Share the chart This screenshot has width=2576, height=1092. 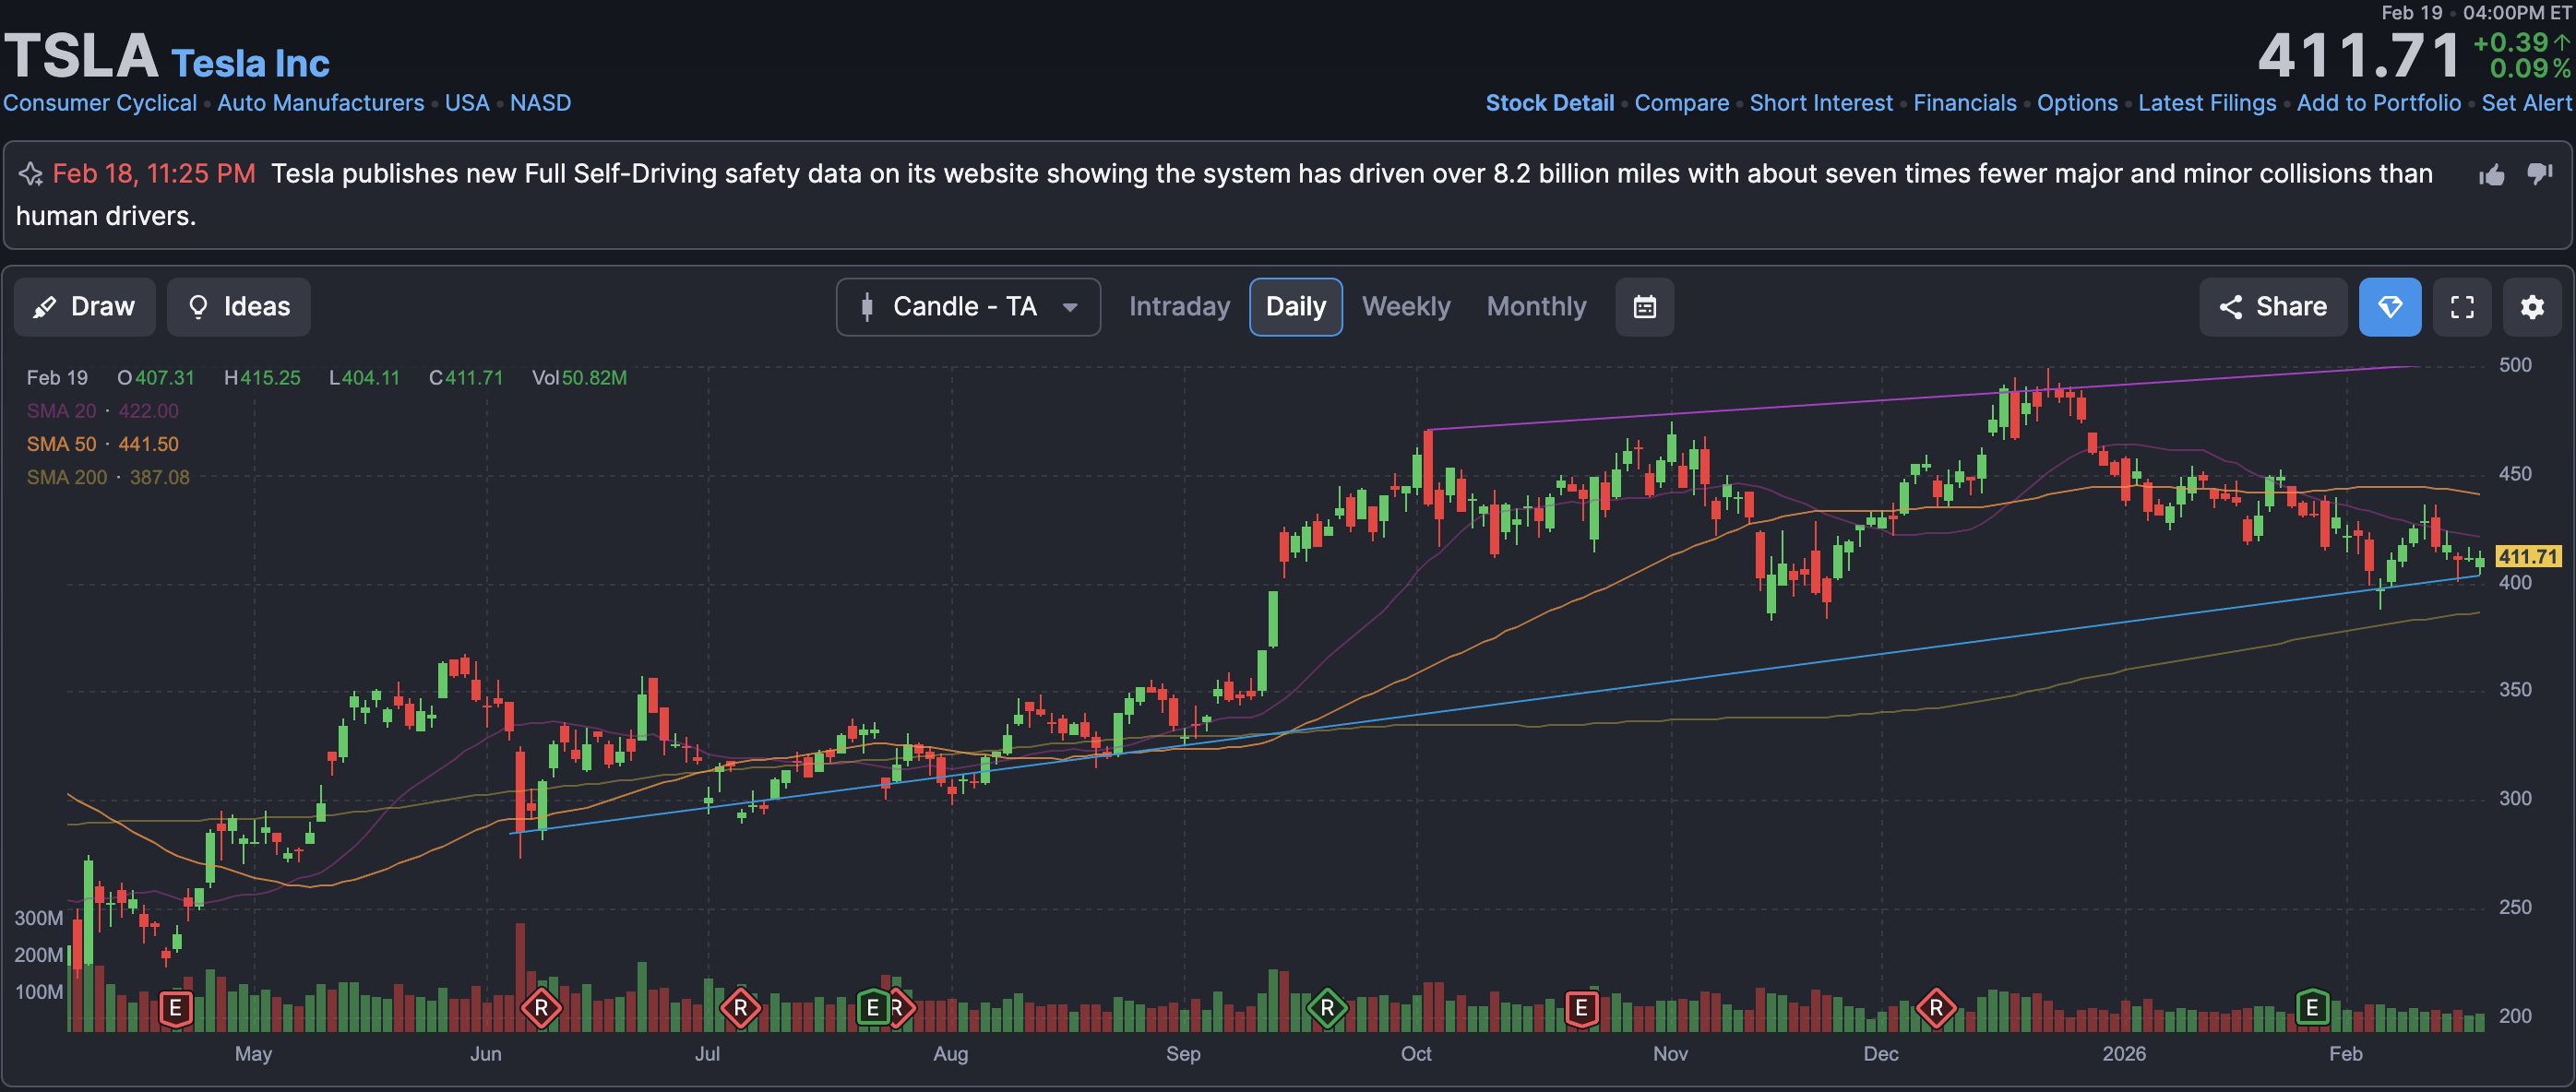tap(2272, 307)
